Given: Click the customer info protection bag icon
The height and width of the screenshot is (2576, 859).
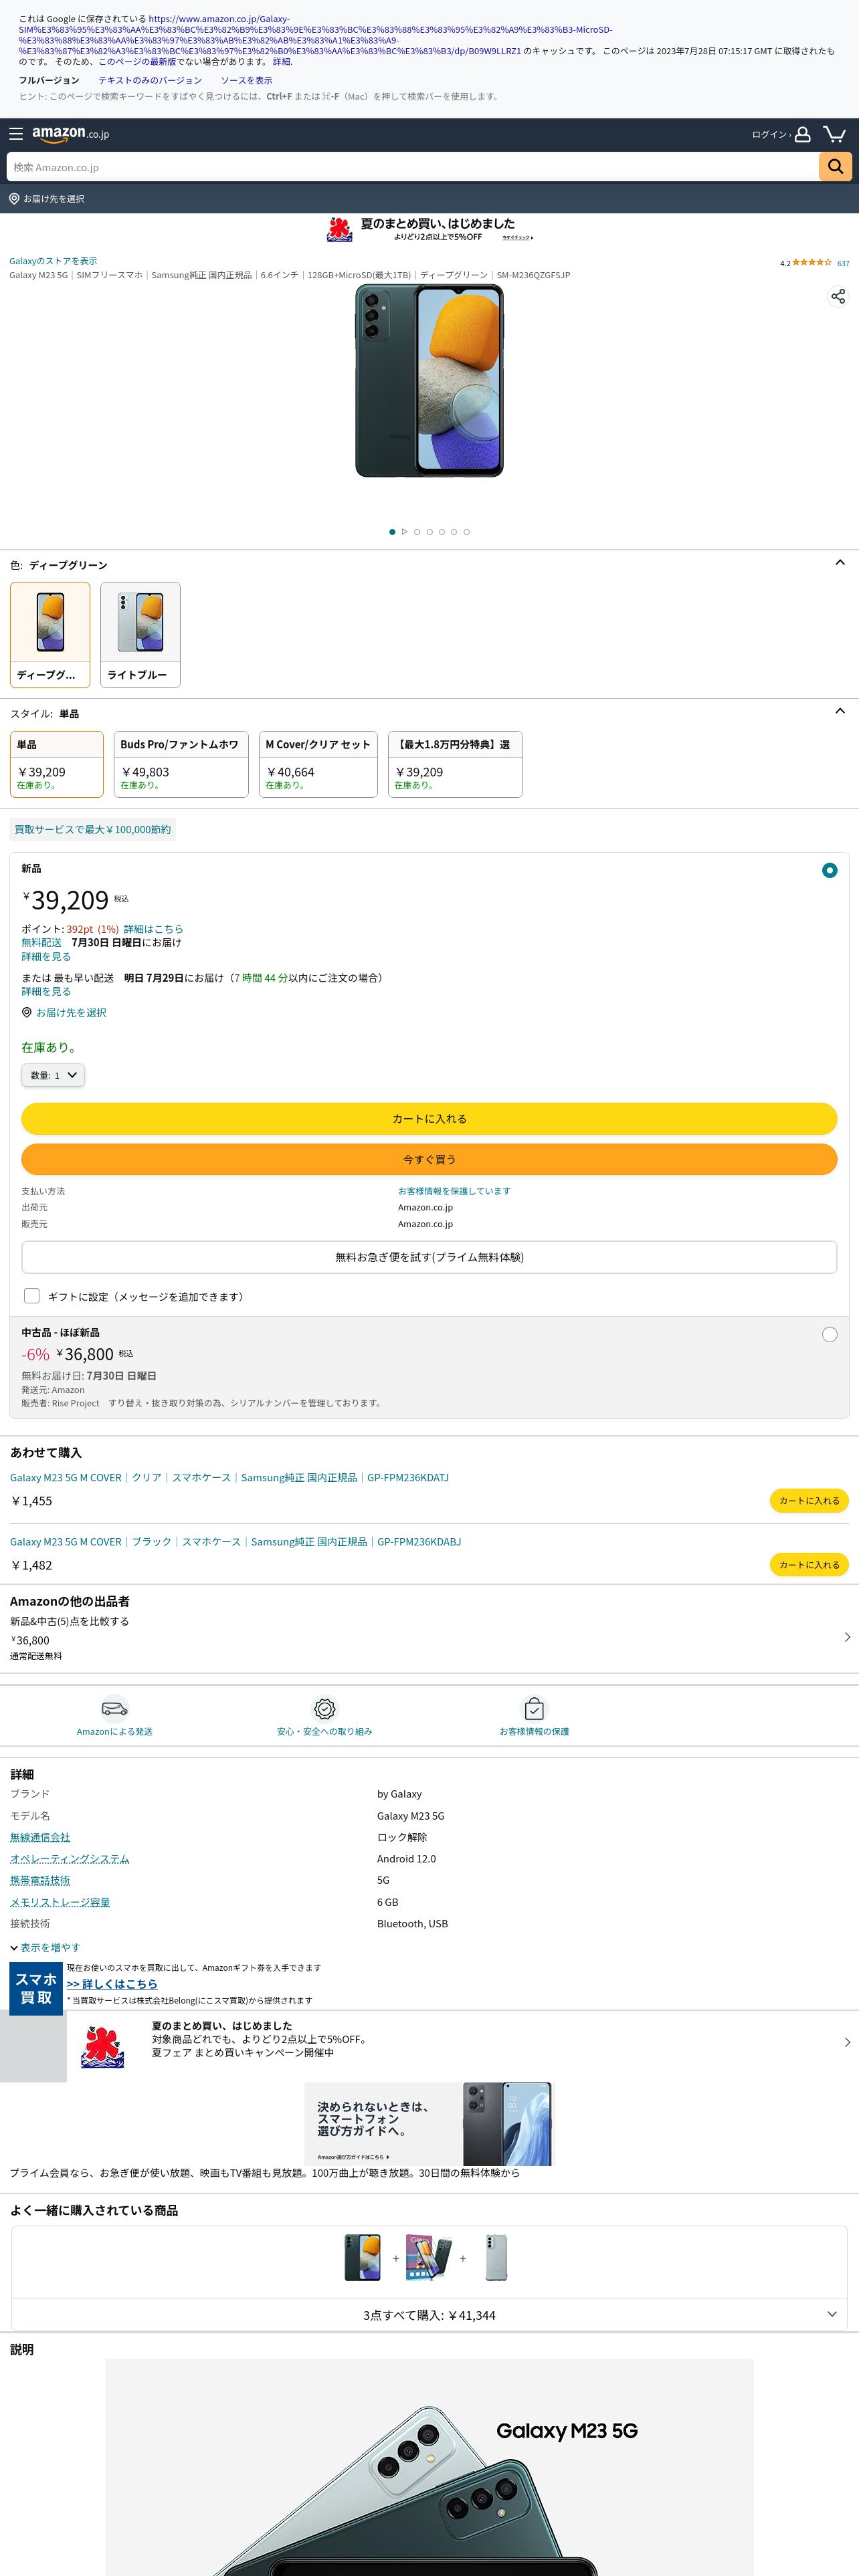Looking at the screenshot, I should (534, 1708).
